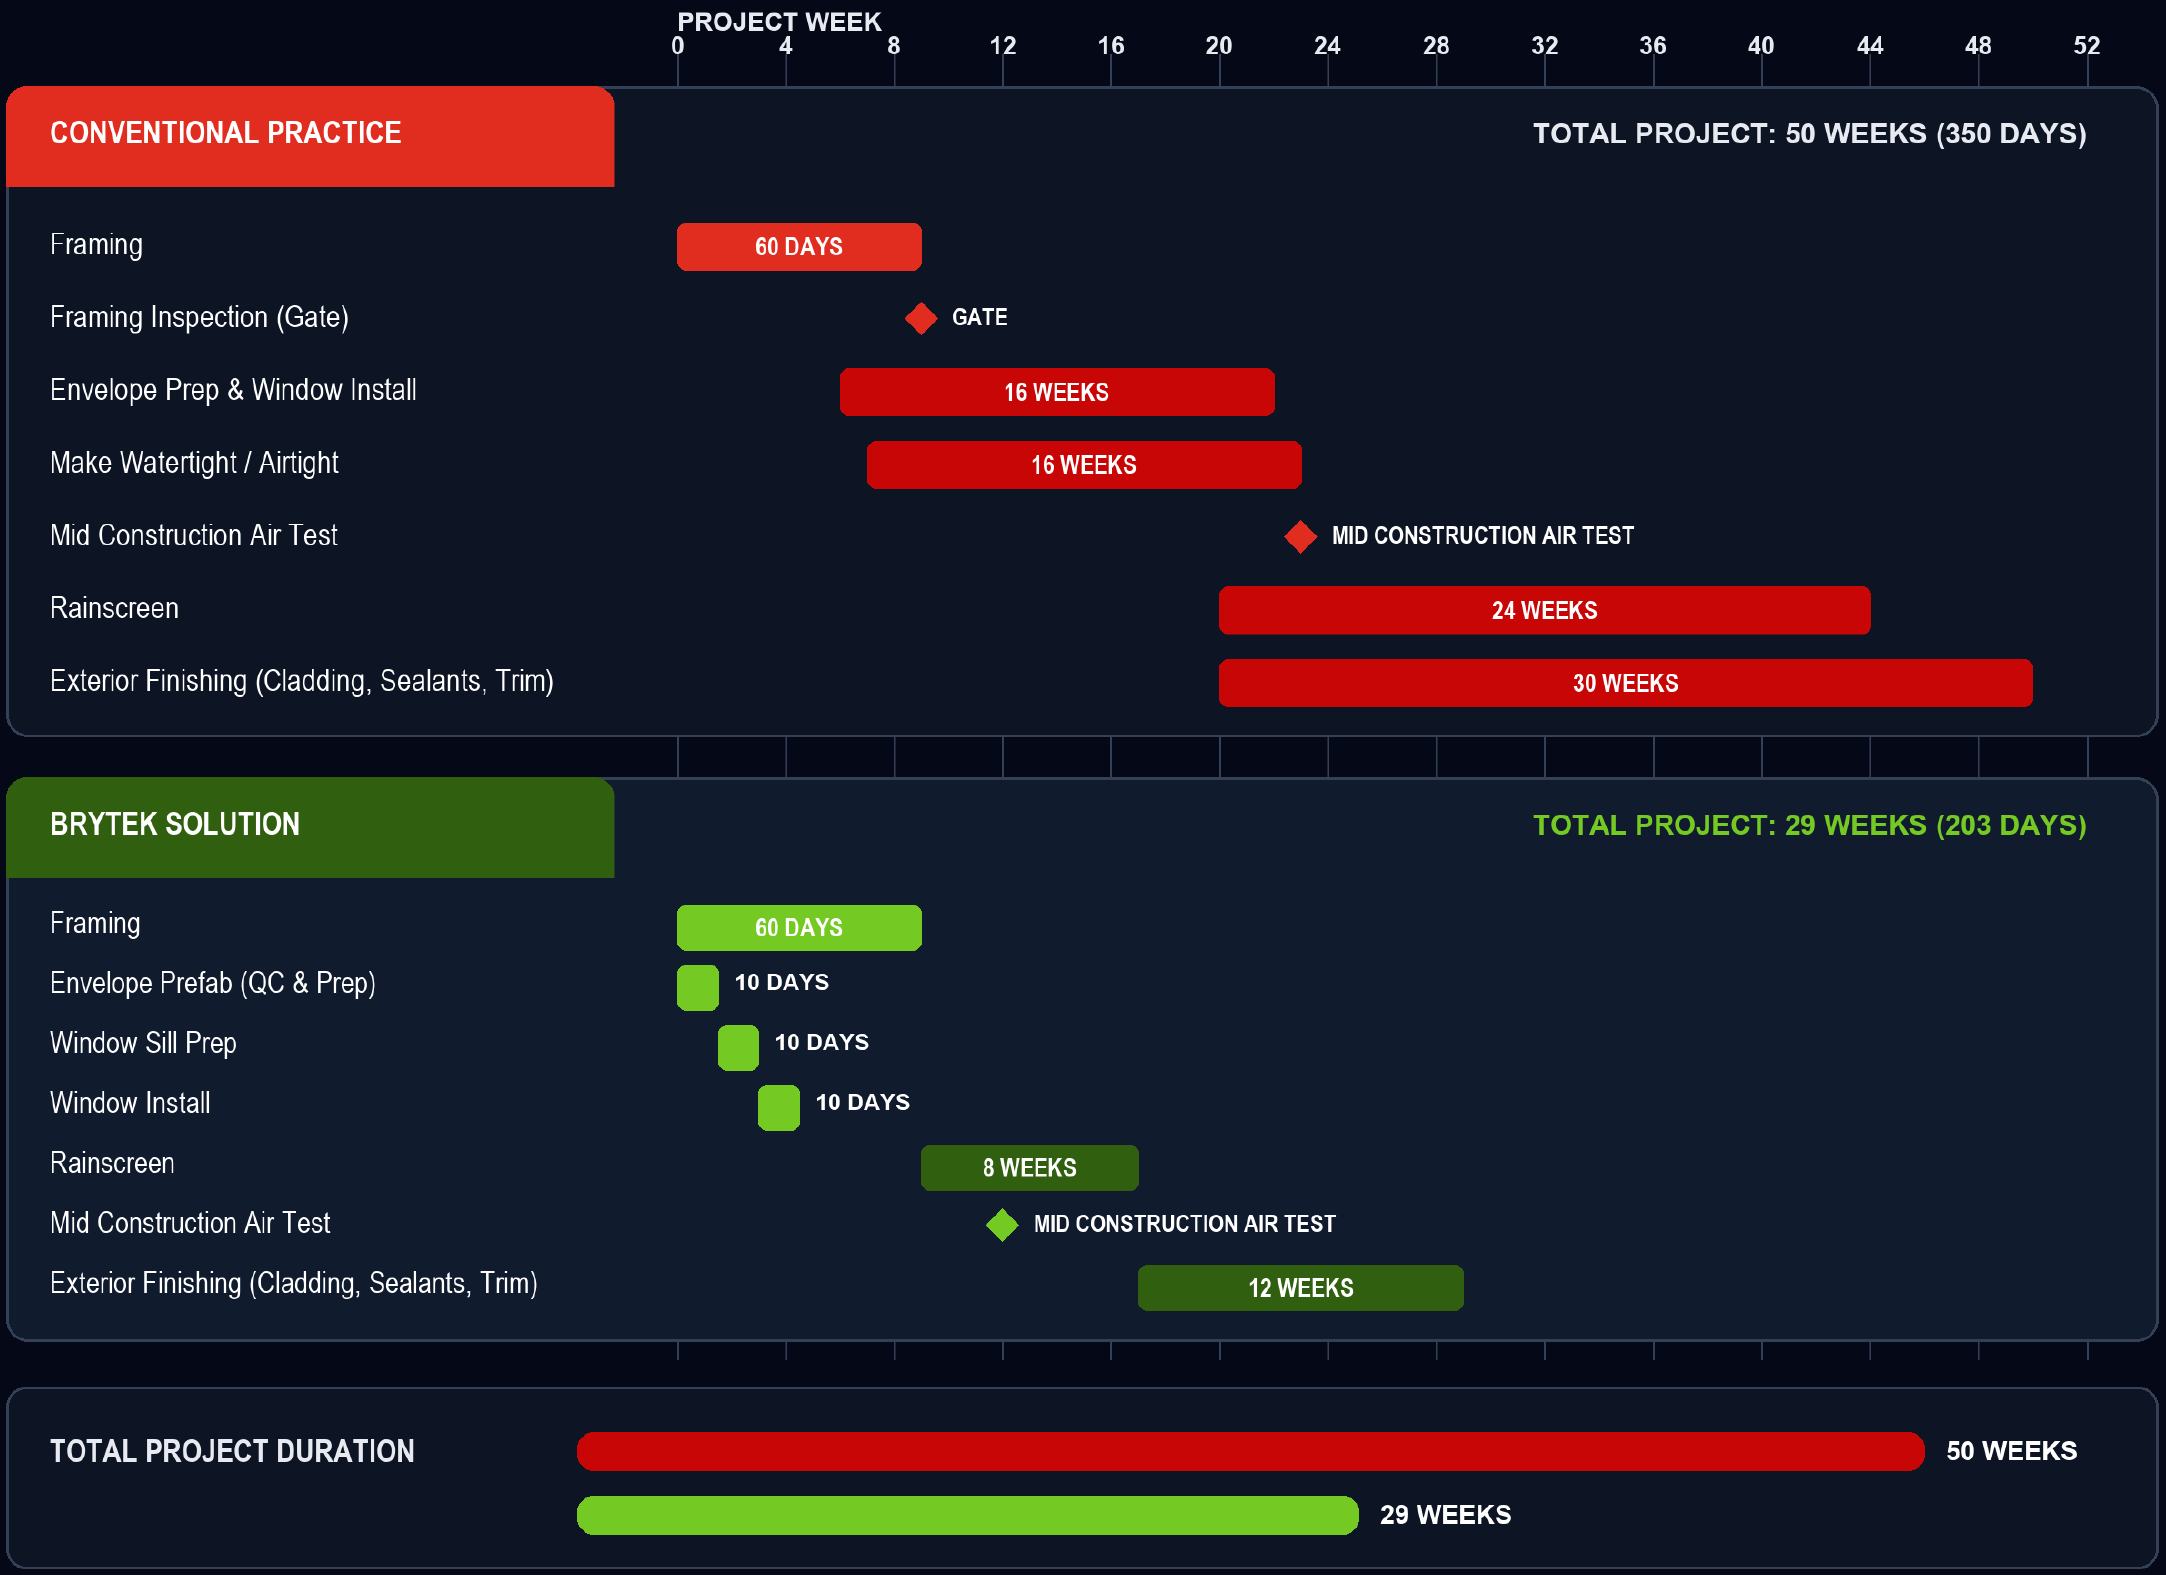Click week 0 on the top axis
The height and width of the screenshot is (1575, 2166).
[678, 46]
